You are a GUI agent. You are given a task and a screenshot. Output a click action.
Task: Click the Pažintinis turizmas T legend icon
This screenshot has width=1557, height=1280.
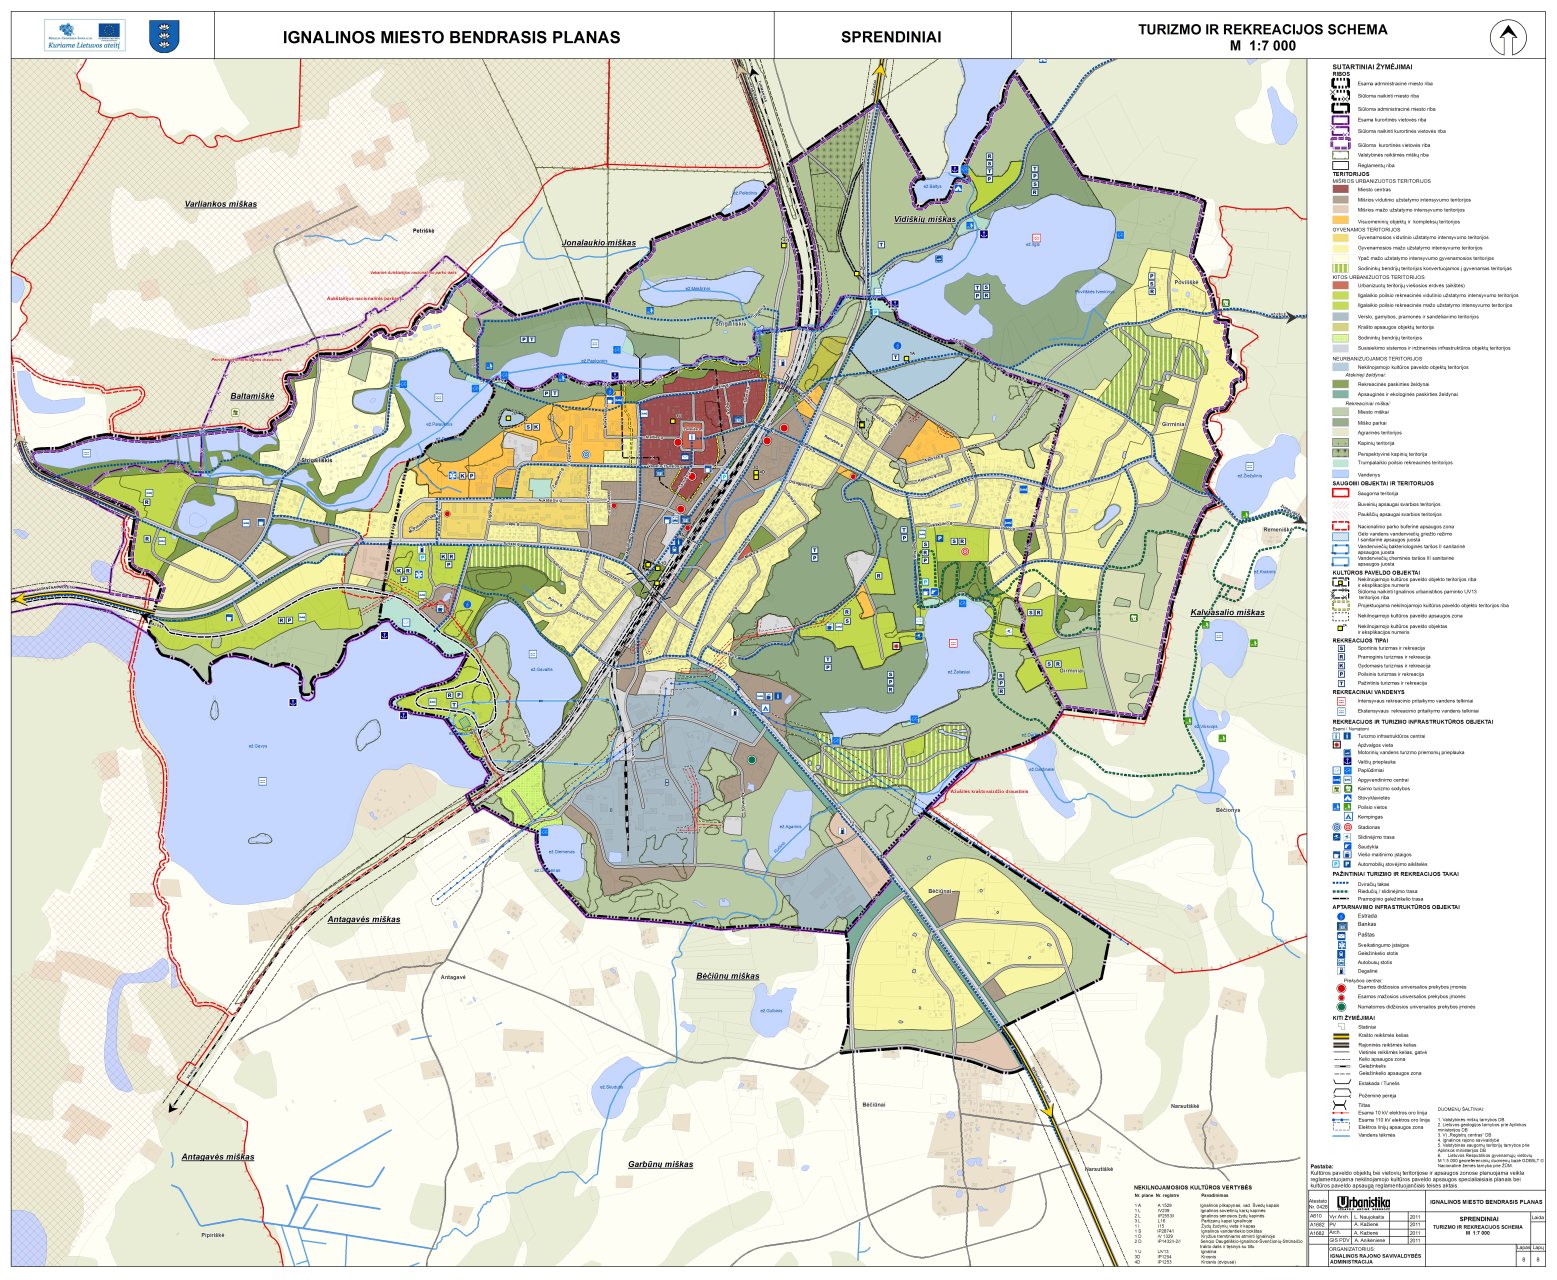1341,684
